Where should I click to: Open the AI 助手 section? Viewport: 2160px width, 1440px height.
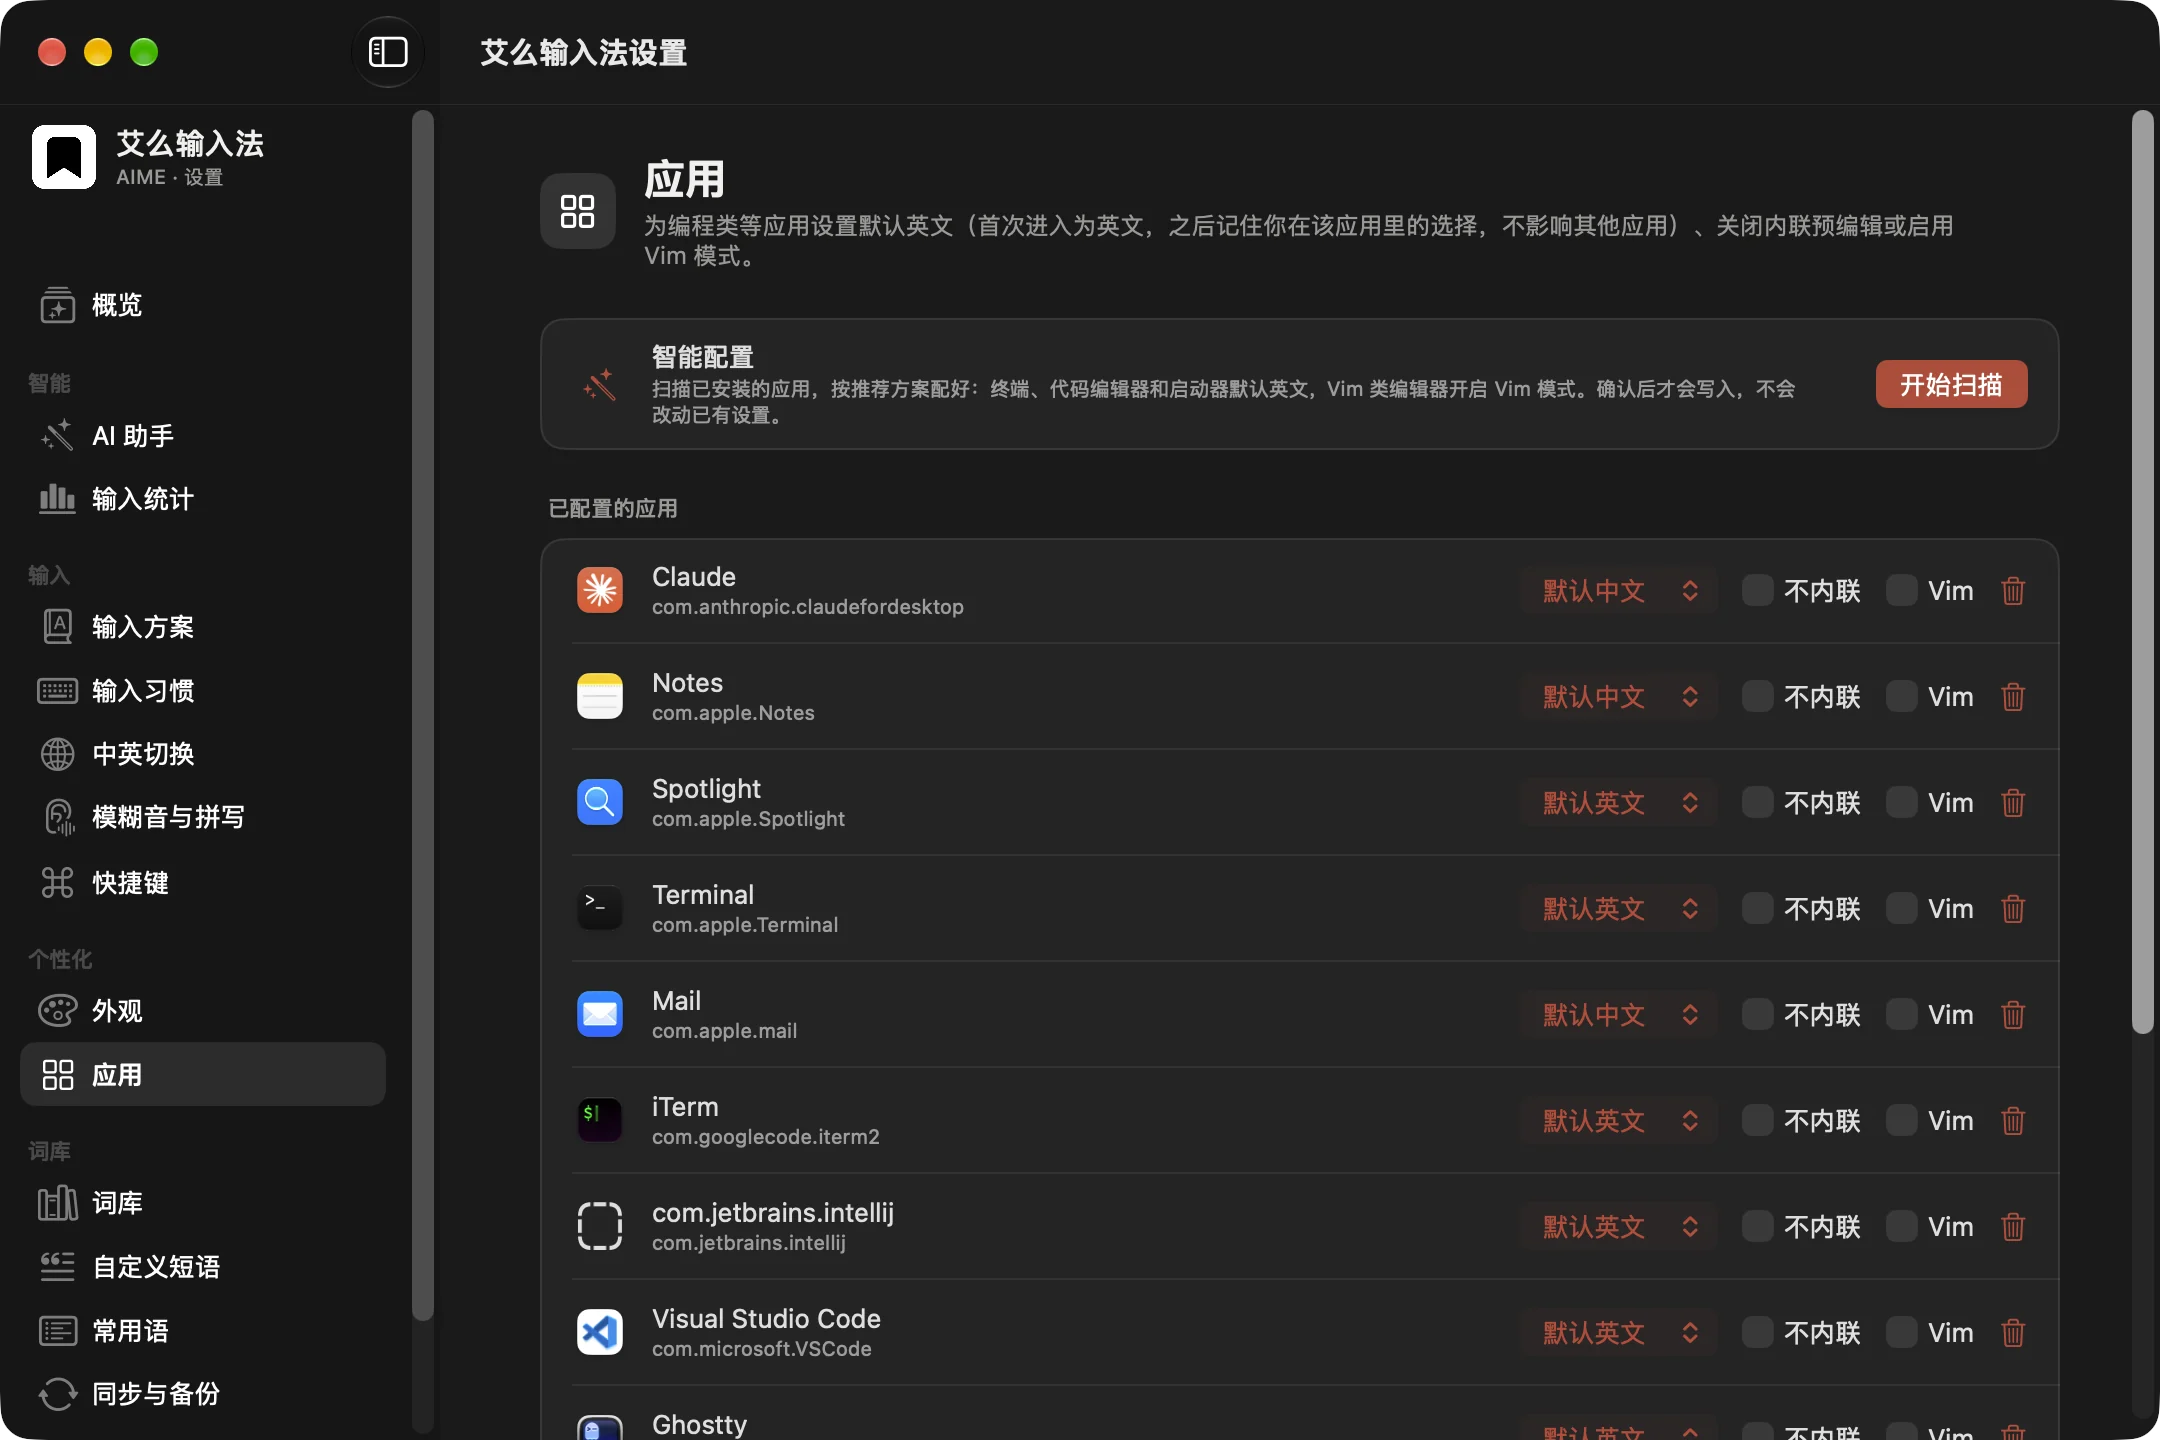(203, 436)
